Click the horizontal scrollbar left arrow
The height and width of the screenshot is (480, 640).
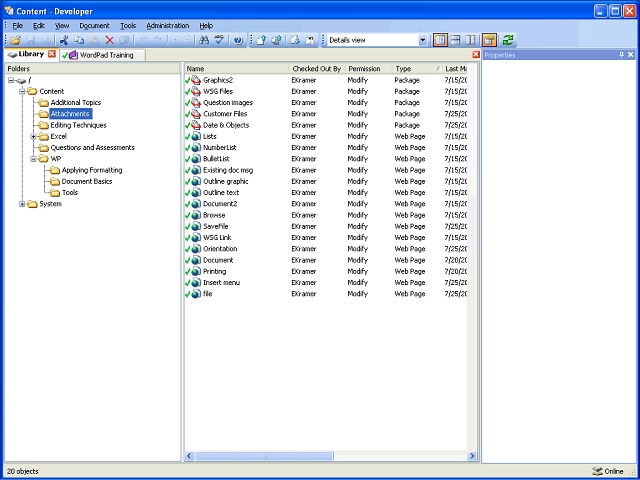click(x=189, y=456)
